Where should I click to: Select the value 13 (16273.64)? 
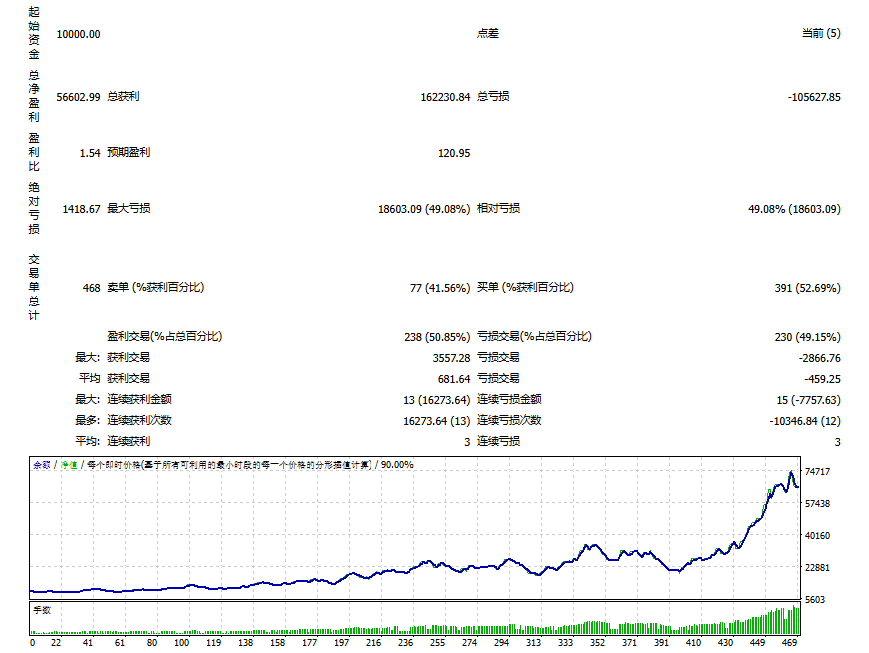pos(437,400)
